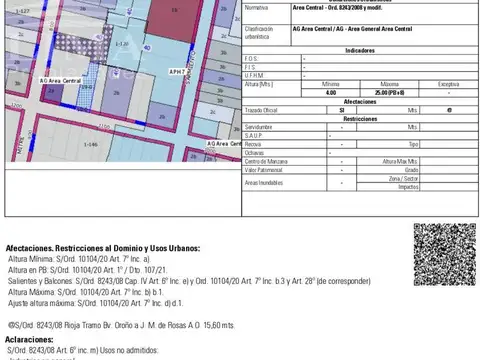Click 'AG Area Central / AG - Area General Area Central'
This screenshot has width=480, height=360.
352,29
